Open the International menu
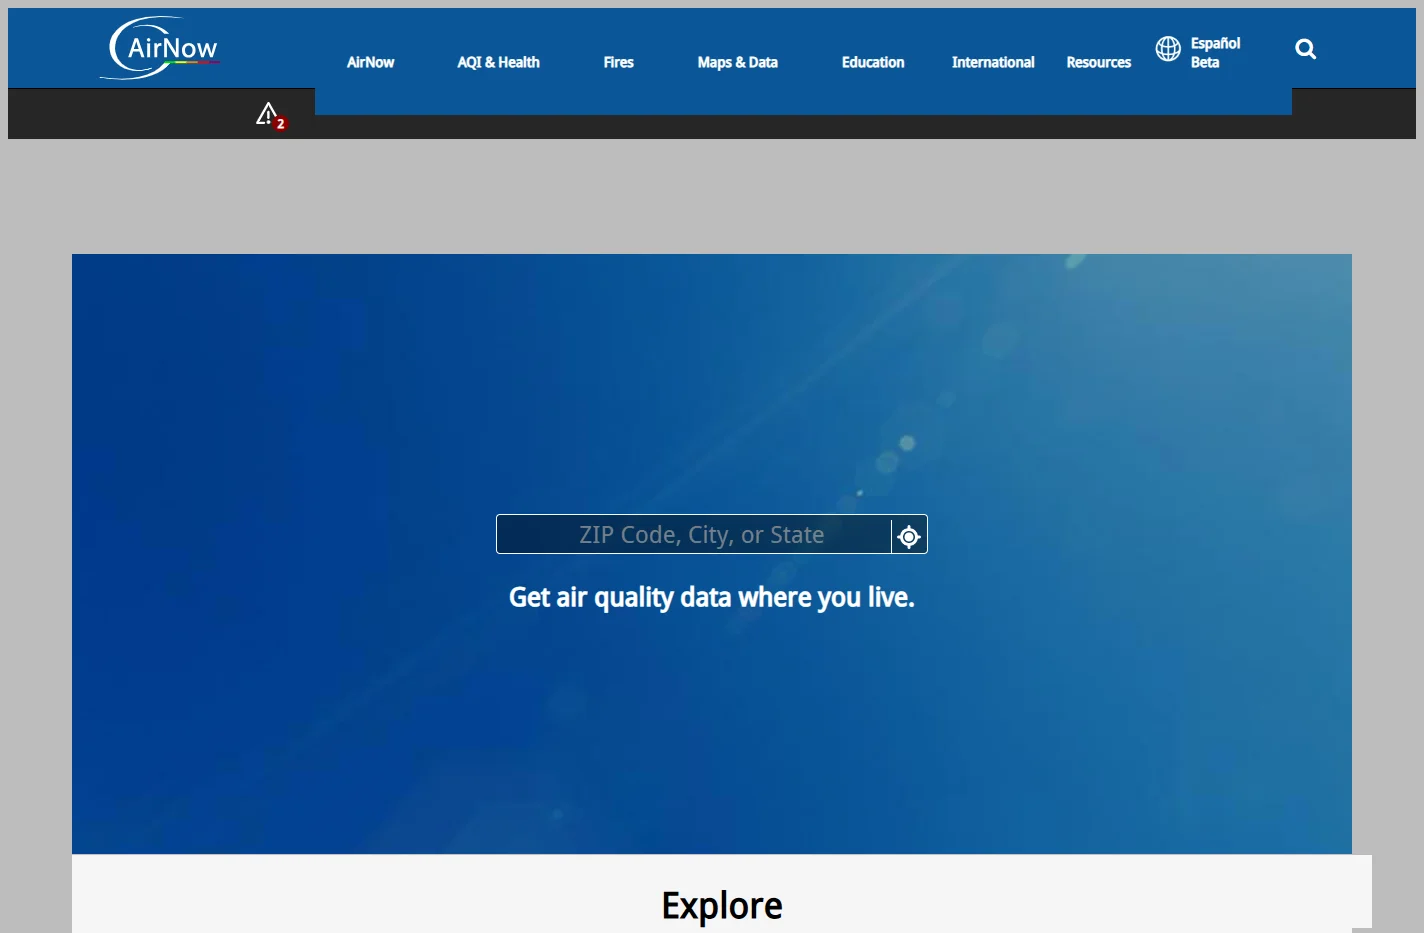The height and width of the screenshot is (933, 1424). tap(993, 62)
